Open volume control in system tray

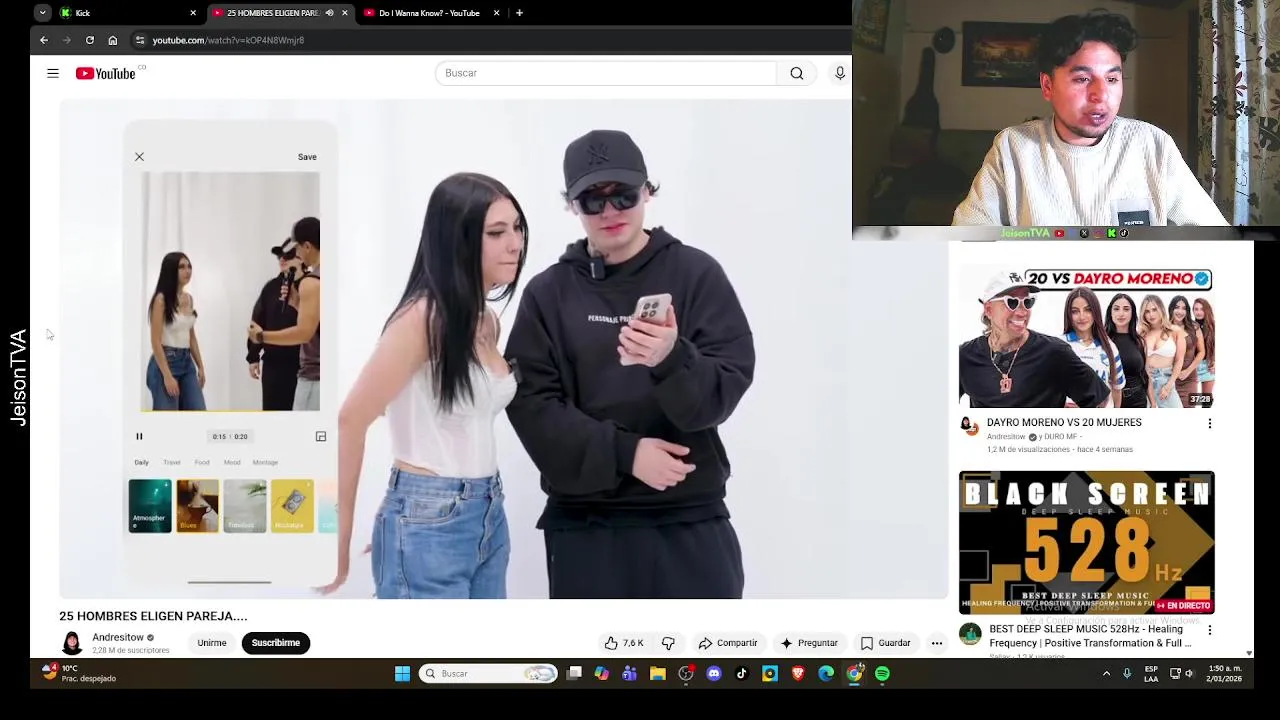1189,674
